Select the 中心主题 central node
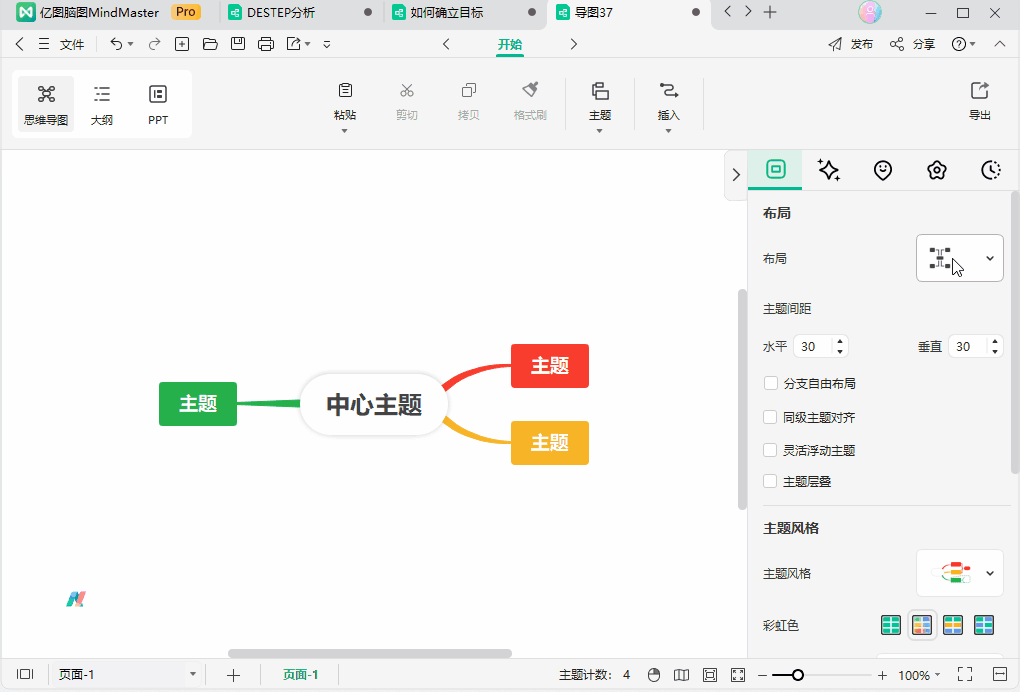Screen dimensions: 1020x692 tap(374, 404)
